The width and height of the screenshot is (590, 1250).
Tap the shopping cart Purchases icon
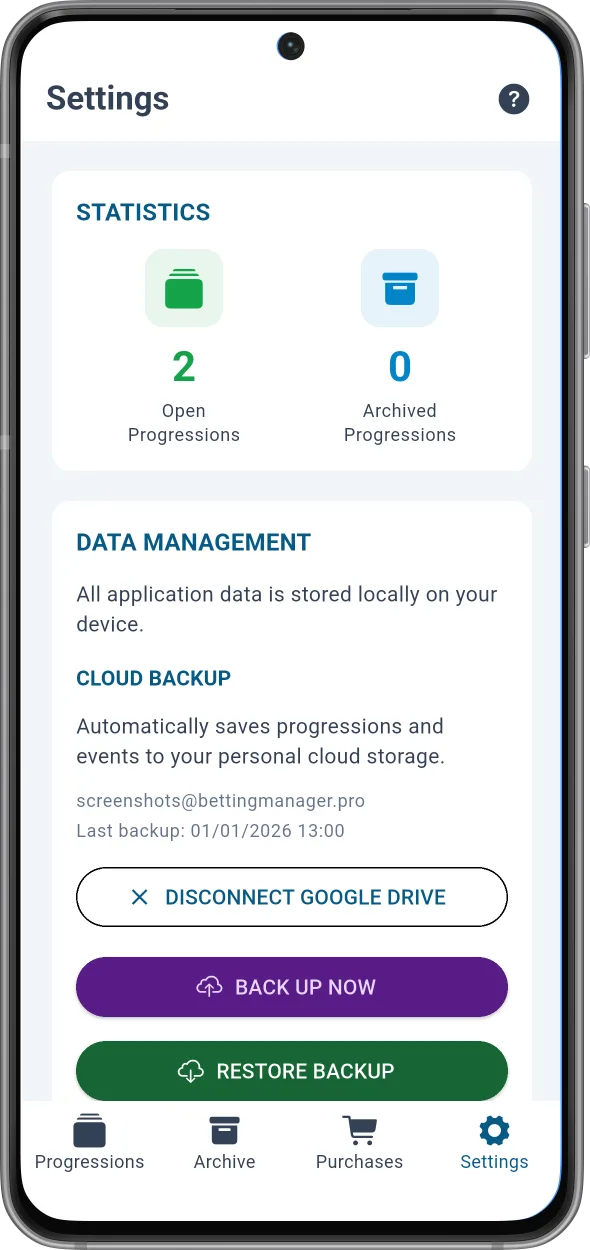[360, 1131]
